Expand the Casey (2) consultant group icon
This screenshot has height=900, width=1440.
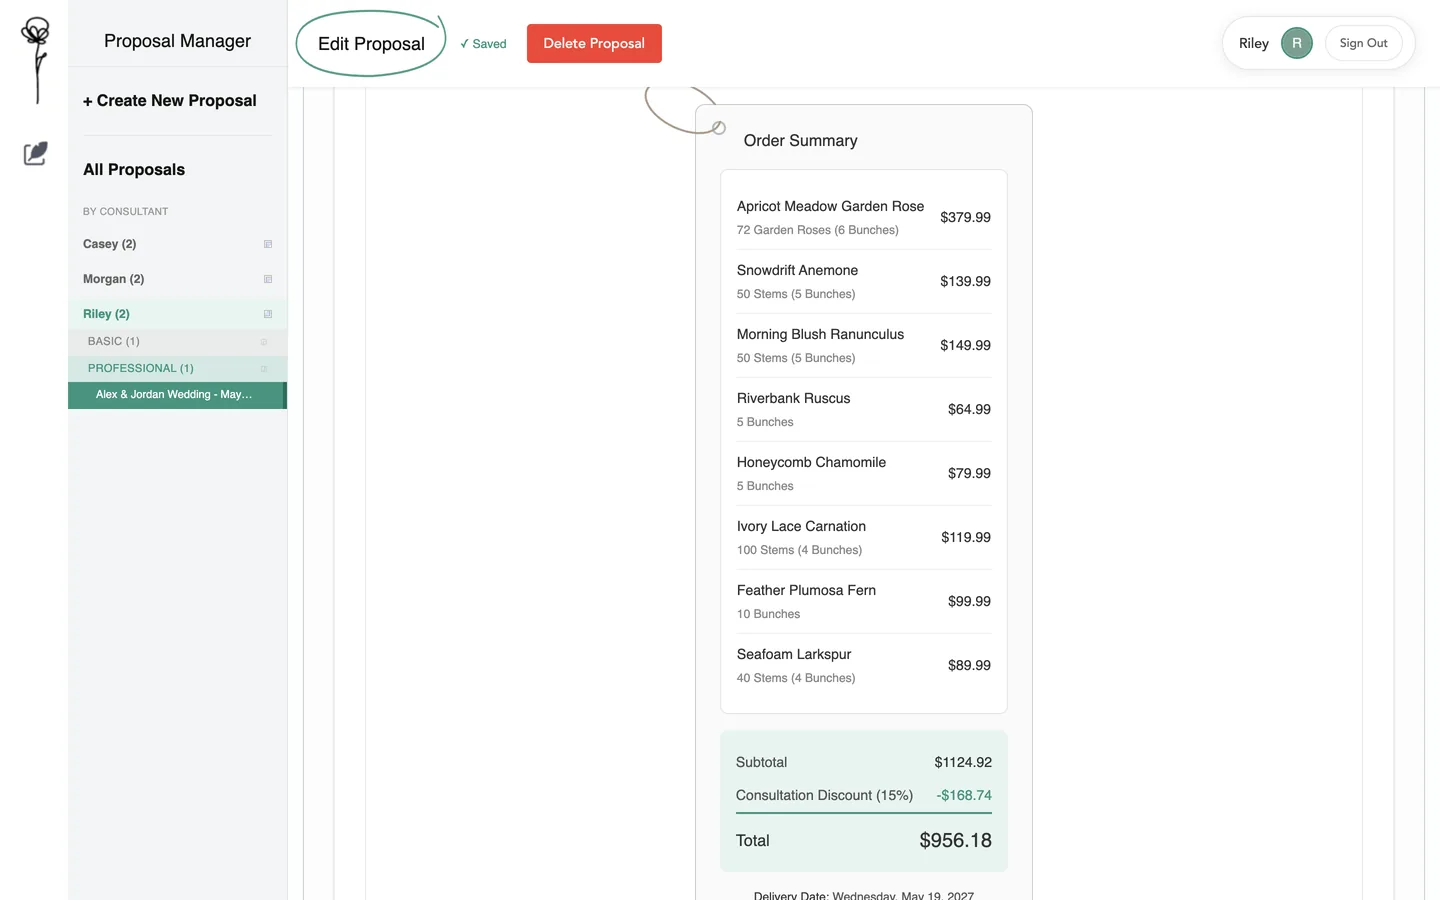[268, 244]
